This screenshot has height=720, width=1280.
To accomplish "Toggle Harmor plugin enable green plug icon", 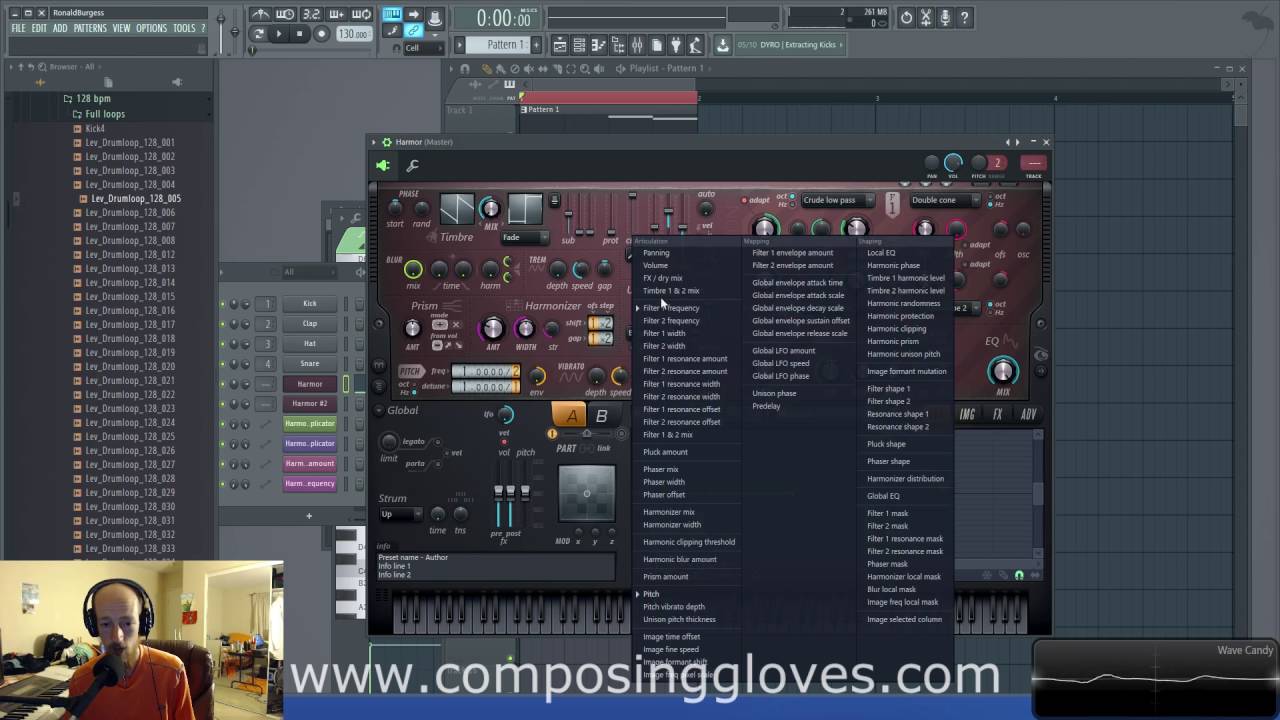I will click(x=382, y=165).
